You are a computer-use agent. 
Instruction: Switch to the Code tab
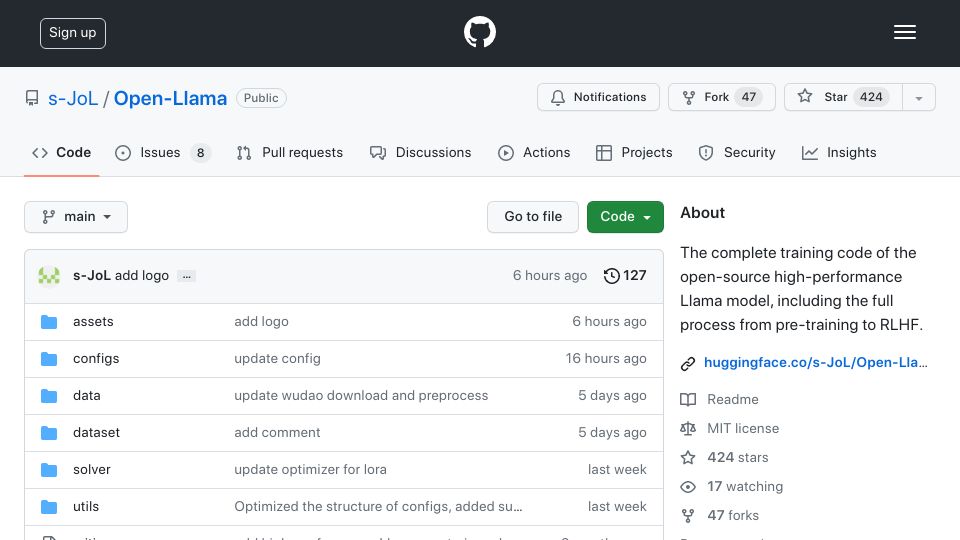[62, 152]
